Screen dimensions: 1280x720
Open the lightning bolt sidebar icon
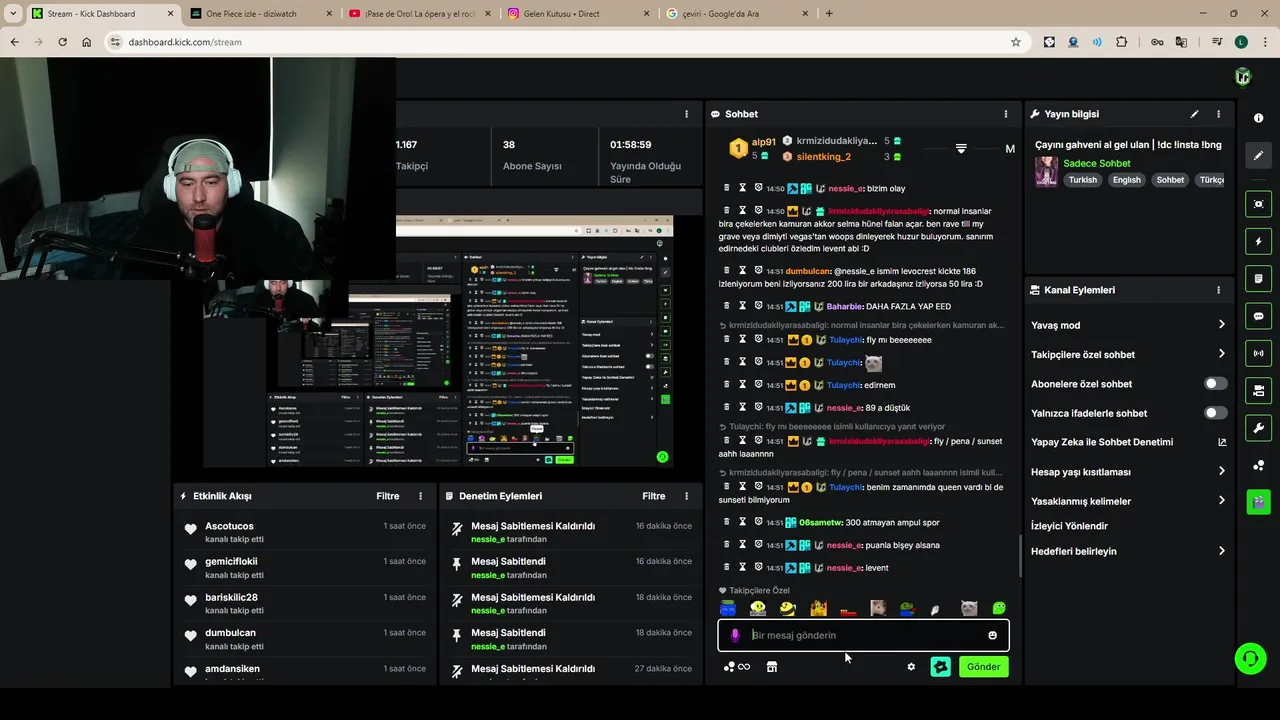pyautogui.click(x=1258, y=241)
